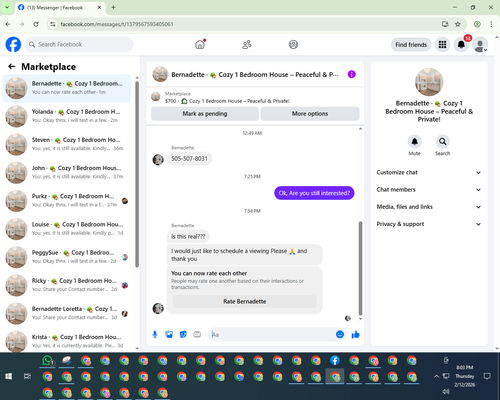Click the volume speaker tray icon
The height and width of the screenshot is (400, 500).
click(x=446, y=391)
